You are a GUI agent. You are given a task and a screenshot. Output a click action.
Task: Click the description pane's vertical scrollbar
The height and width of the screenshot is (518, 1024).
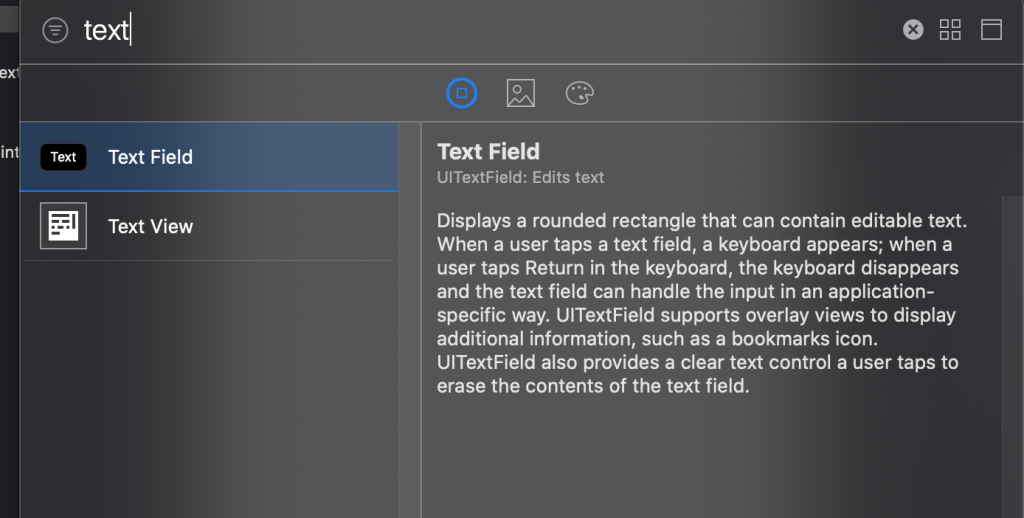(x=1010, y=350)
